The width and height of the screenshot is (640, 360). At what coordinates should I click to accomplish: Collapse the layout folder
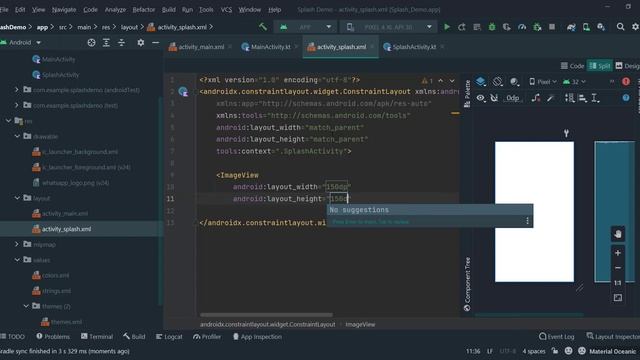click(17, 198)
